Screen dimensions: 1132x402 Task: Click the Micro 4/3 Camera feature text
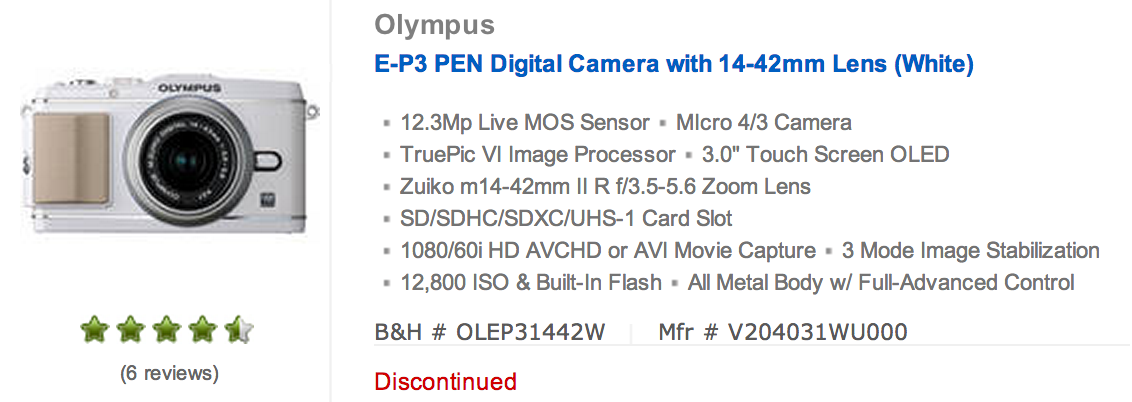click(764, 123)
